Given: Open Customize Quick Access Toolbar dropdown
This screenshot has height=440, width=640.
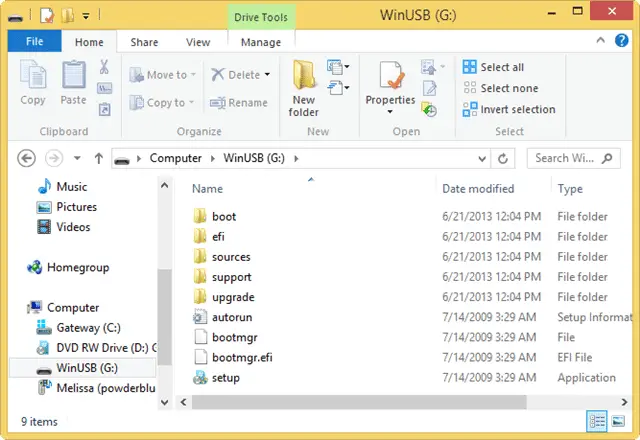Looking at the screenshot, I should 86,16.
